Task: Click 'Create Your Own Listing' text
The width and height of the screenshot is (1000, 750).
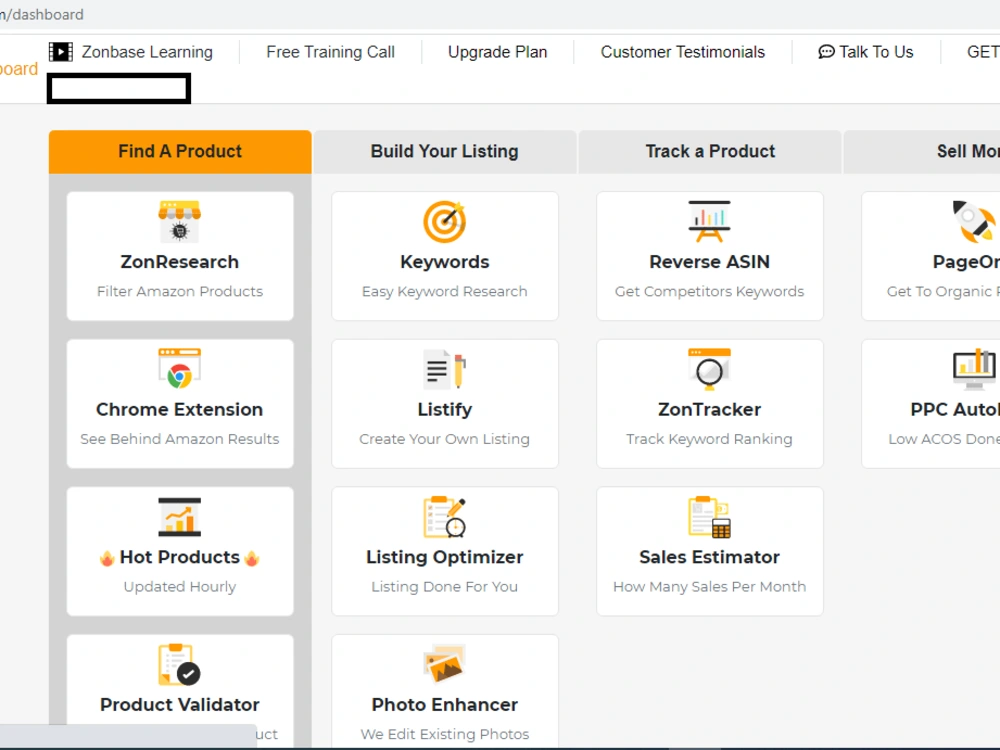Action: tap(445, 439)
